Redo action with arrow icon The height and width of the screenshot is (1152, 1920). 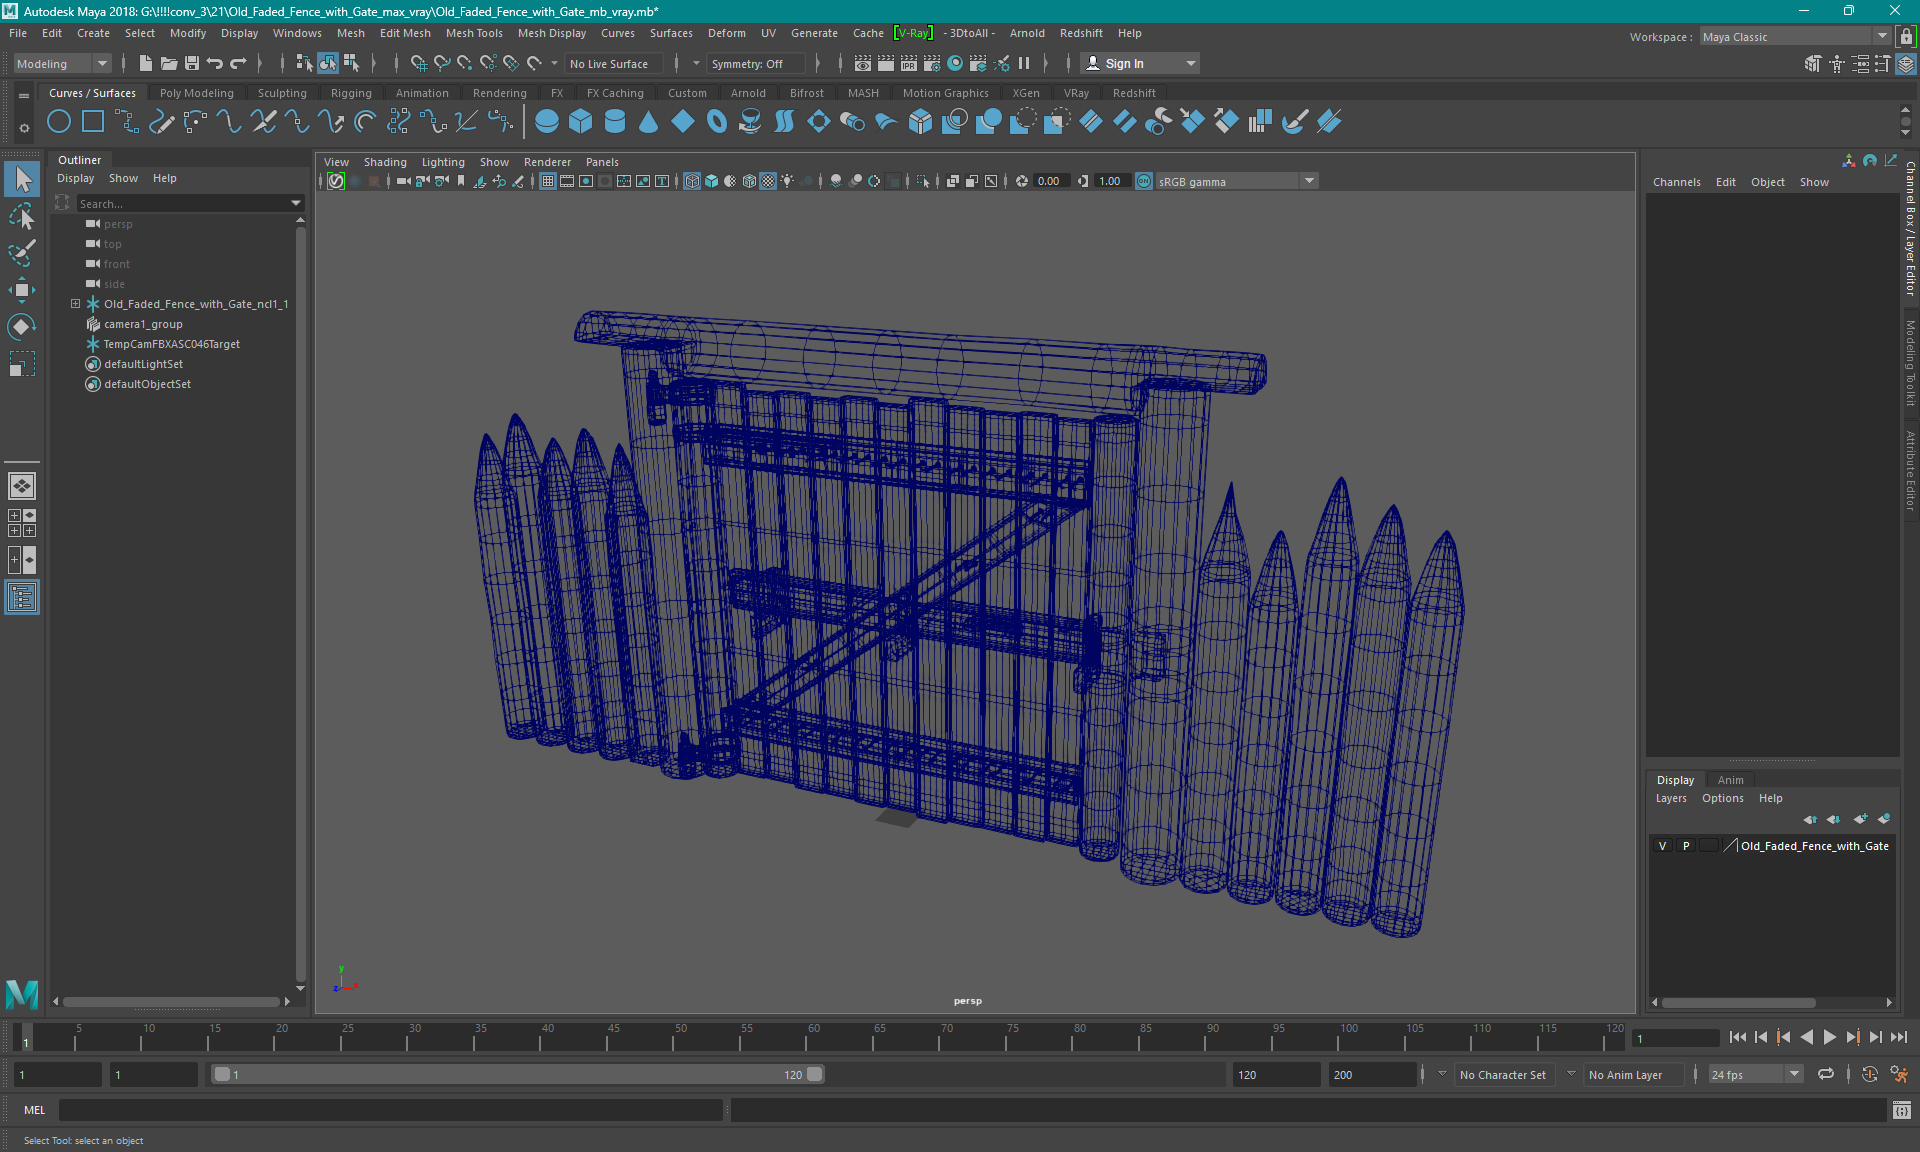238,63
